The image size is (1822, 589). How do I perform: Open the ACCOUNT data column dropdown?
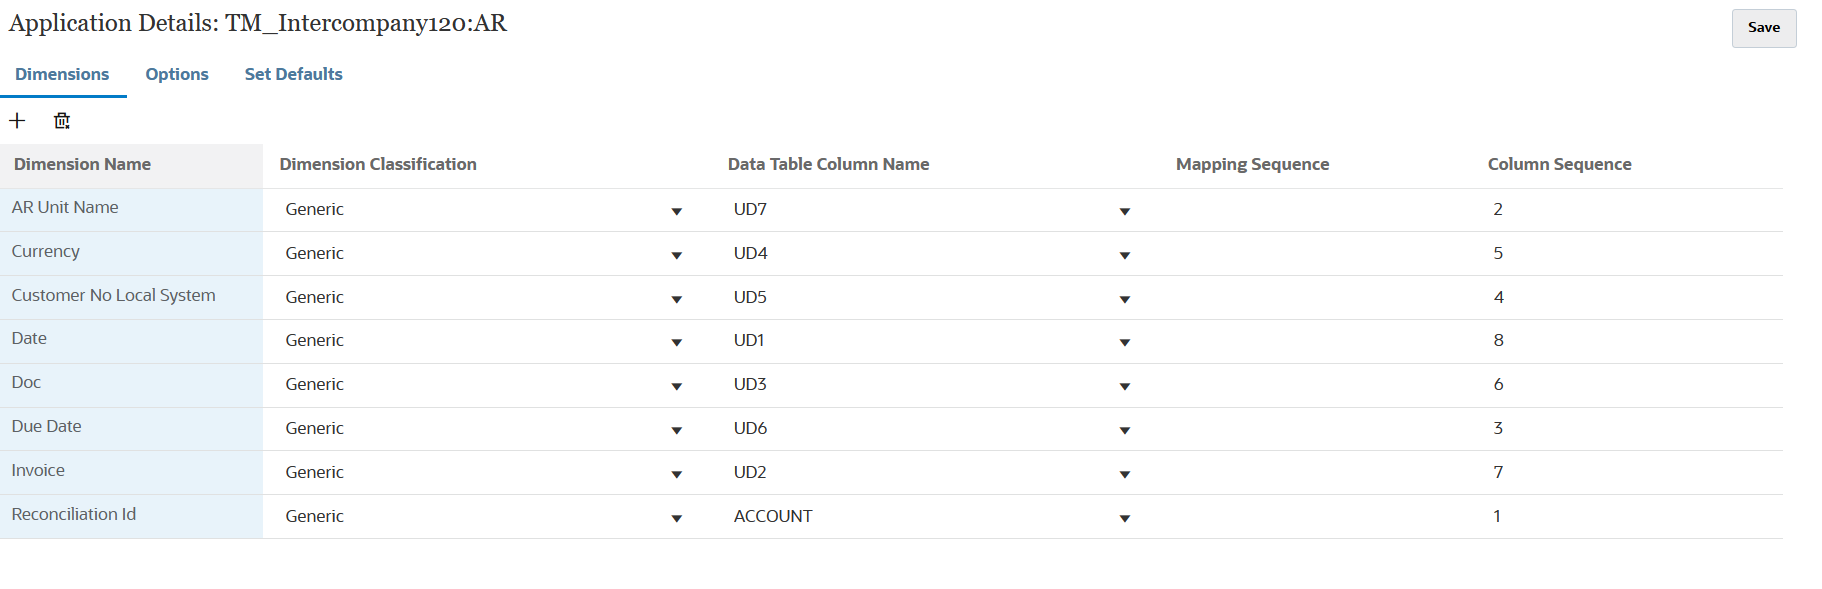[x=1125, y=518]
